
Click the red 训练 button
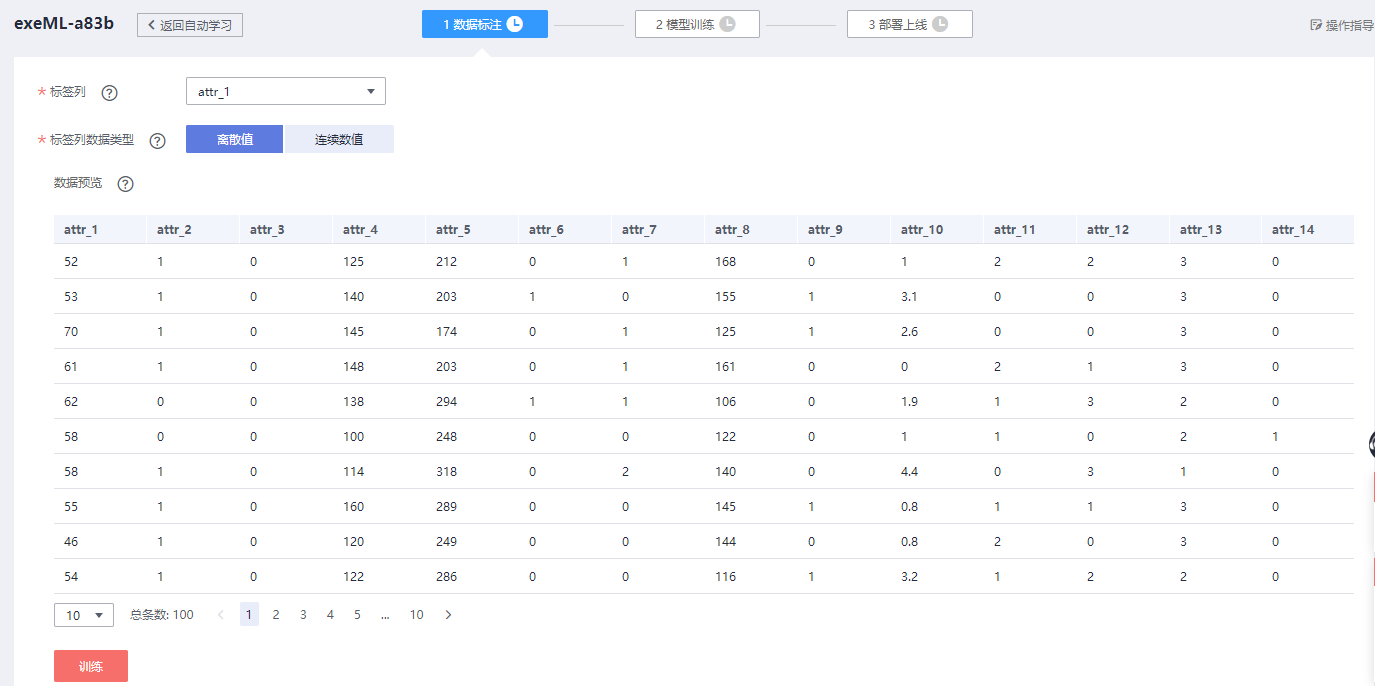[91, 666]
